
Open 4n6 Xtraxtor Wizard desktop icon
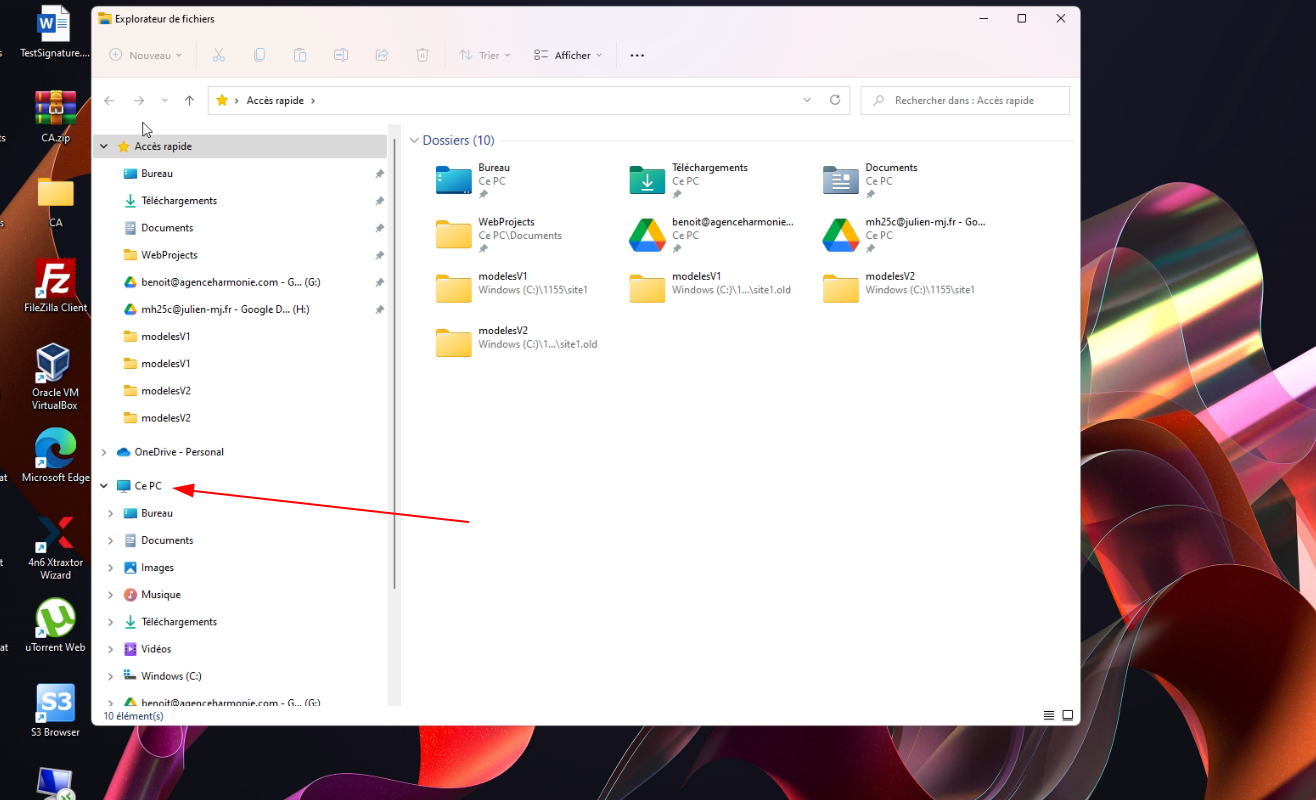click(55, 547)
